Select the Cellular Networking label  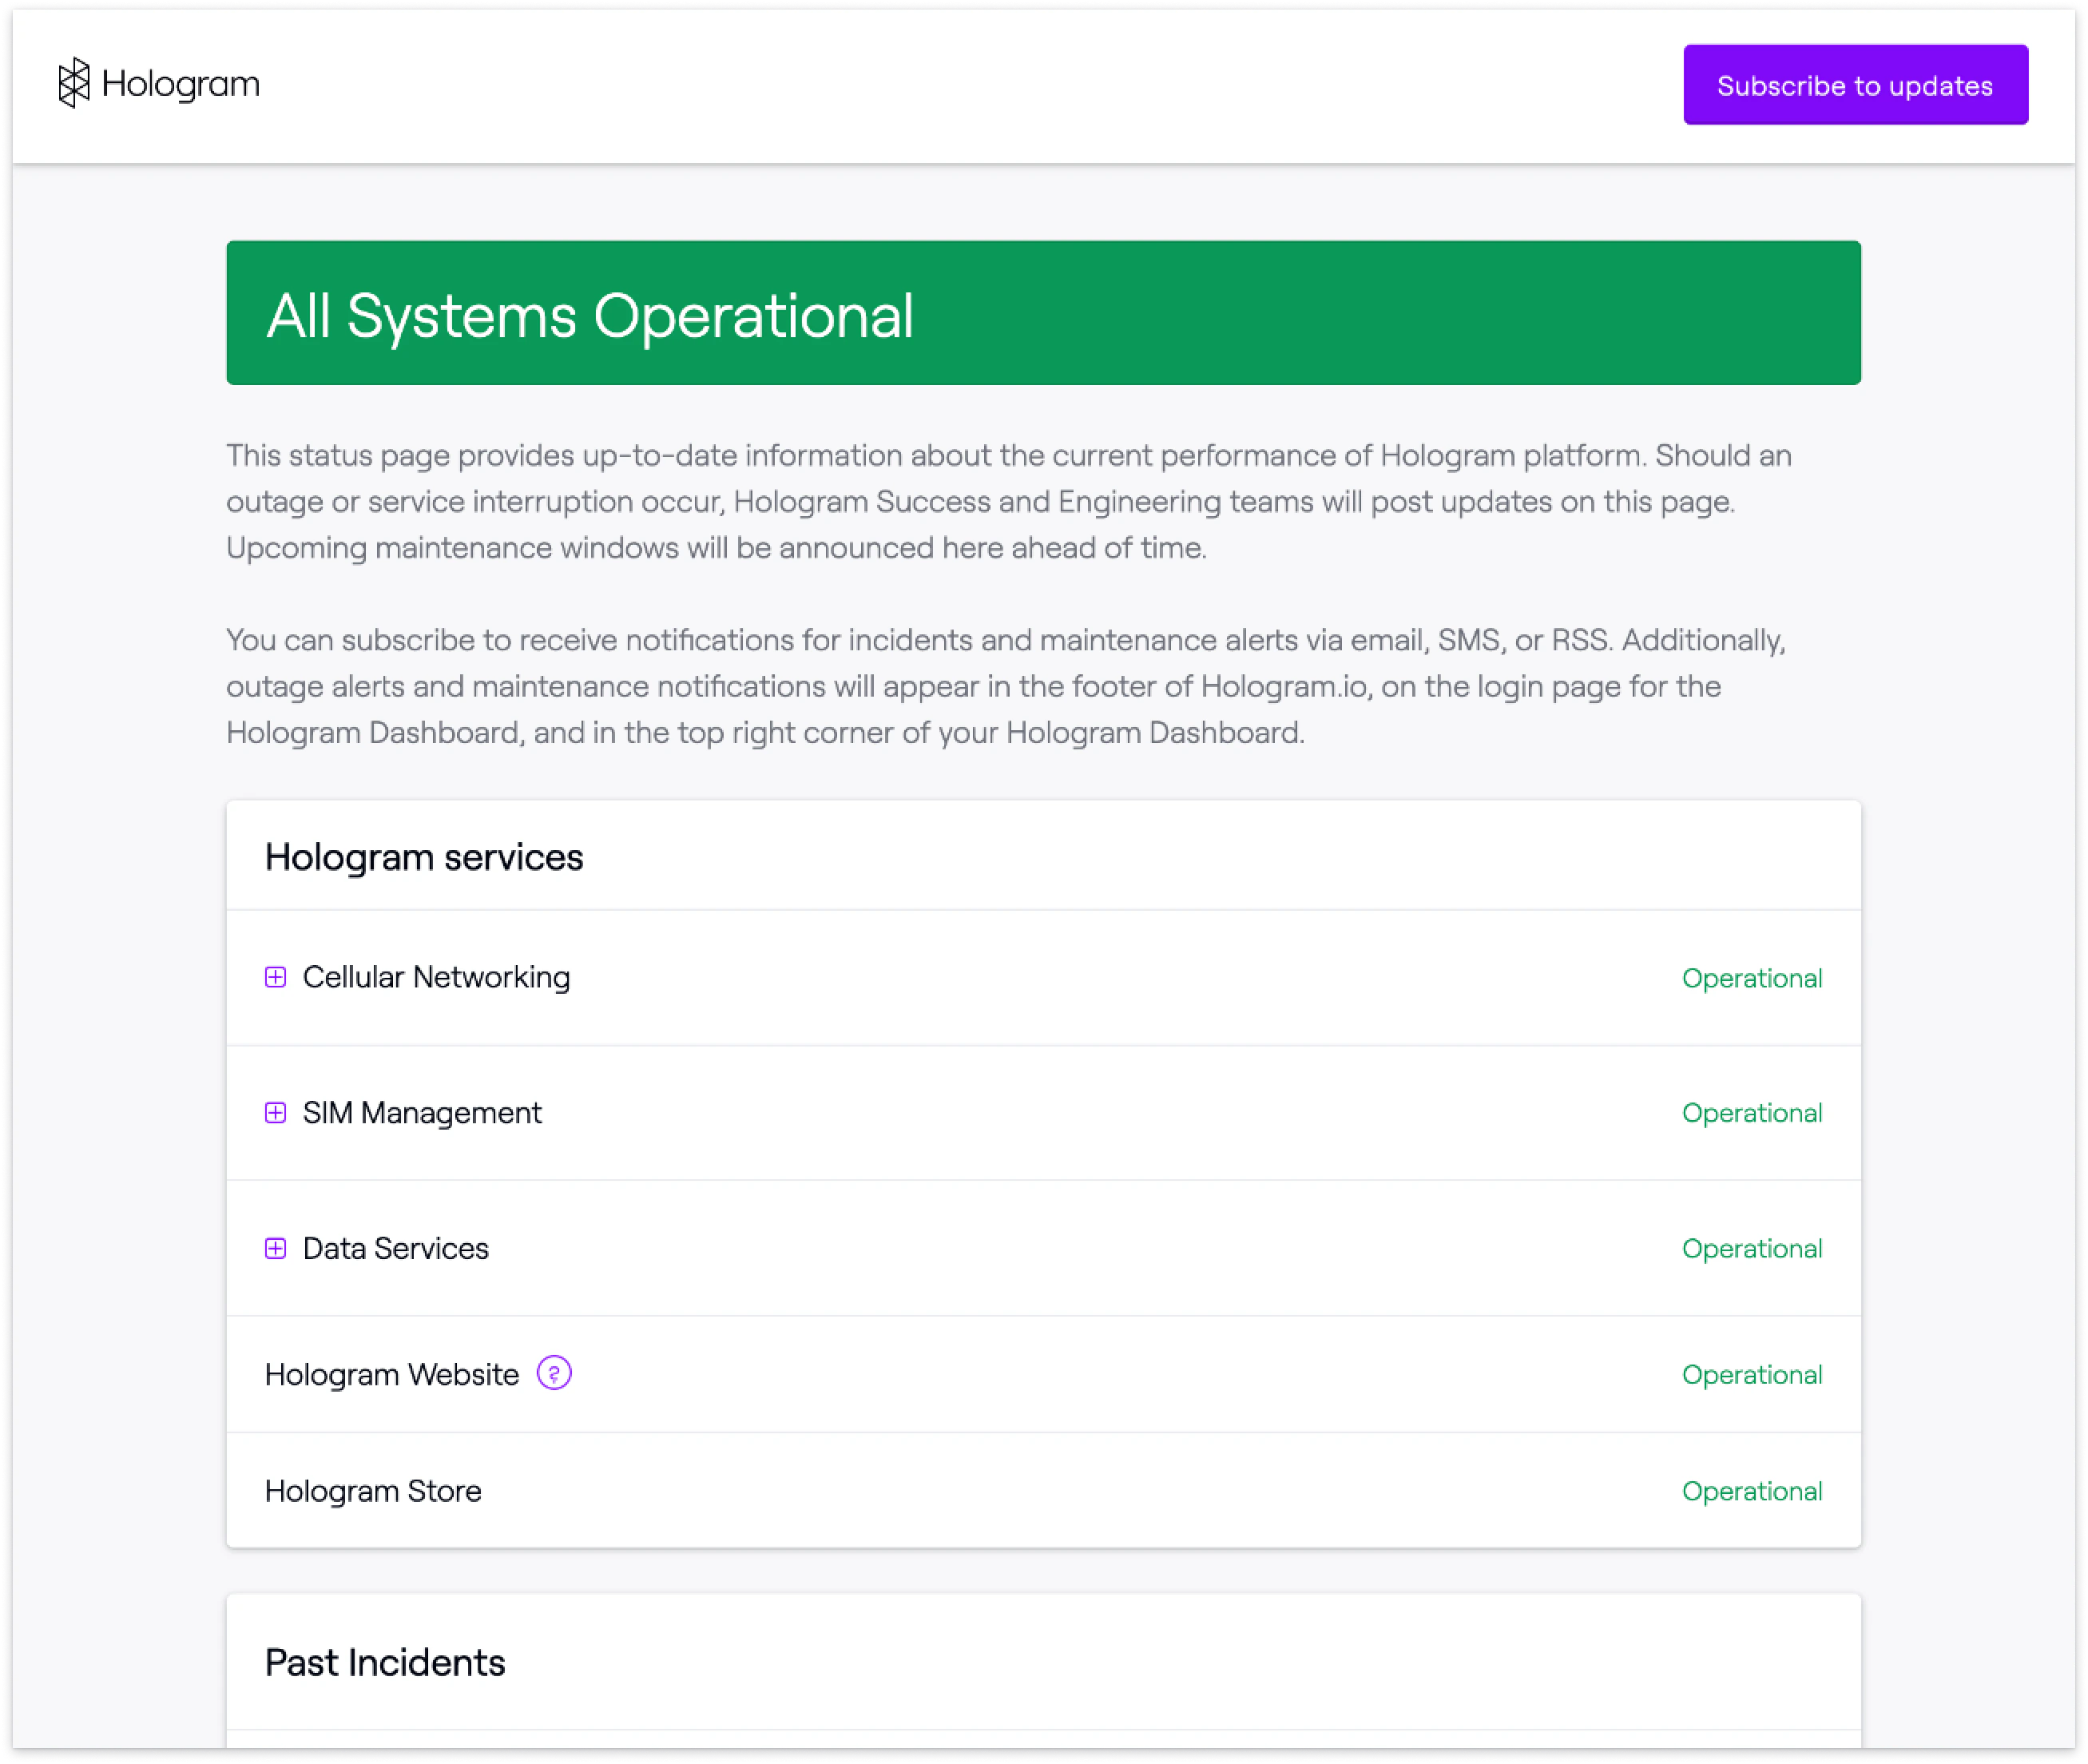coord(436,977)
